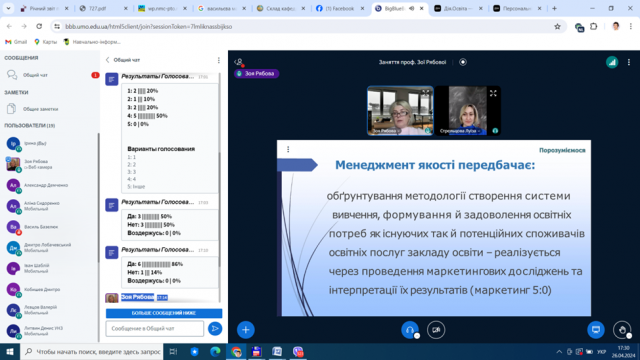
Task: Expand Зоя Рябова webcam to fullscreen
Action: click(426, 93)
